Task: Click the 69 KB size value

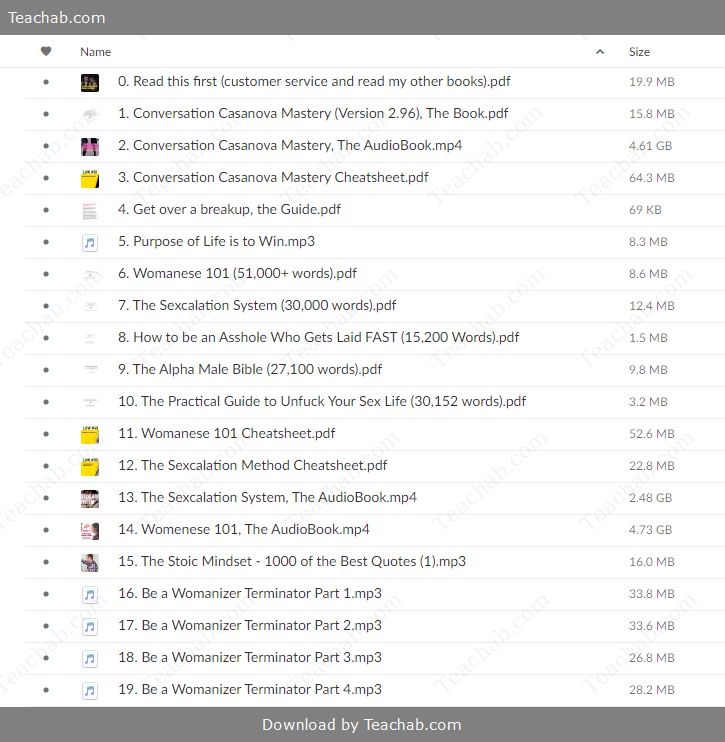Action: (x=645, y=210)
